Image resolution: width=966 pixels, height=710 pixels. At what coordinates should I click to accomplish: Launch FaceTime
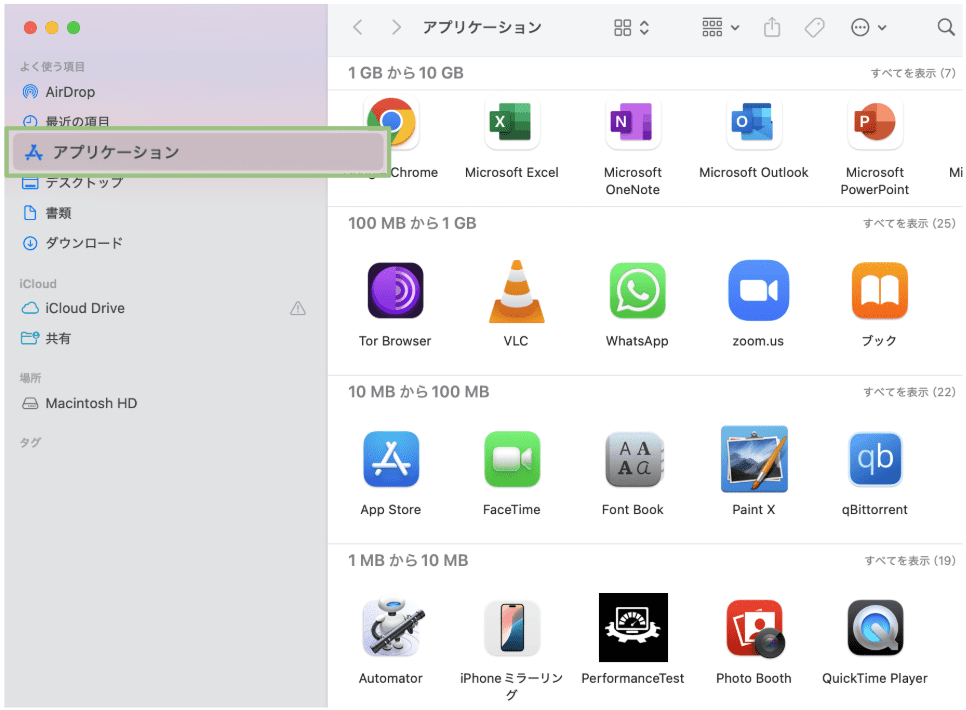pyautogui.click(x=511, y=459)
